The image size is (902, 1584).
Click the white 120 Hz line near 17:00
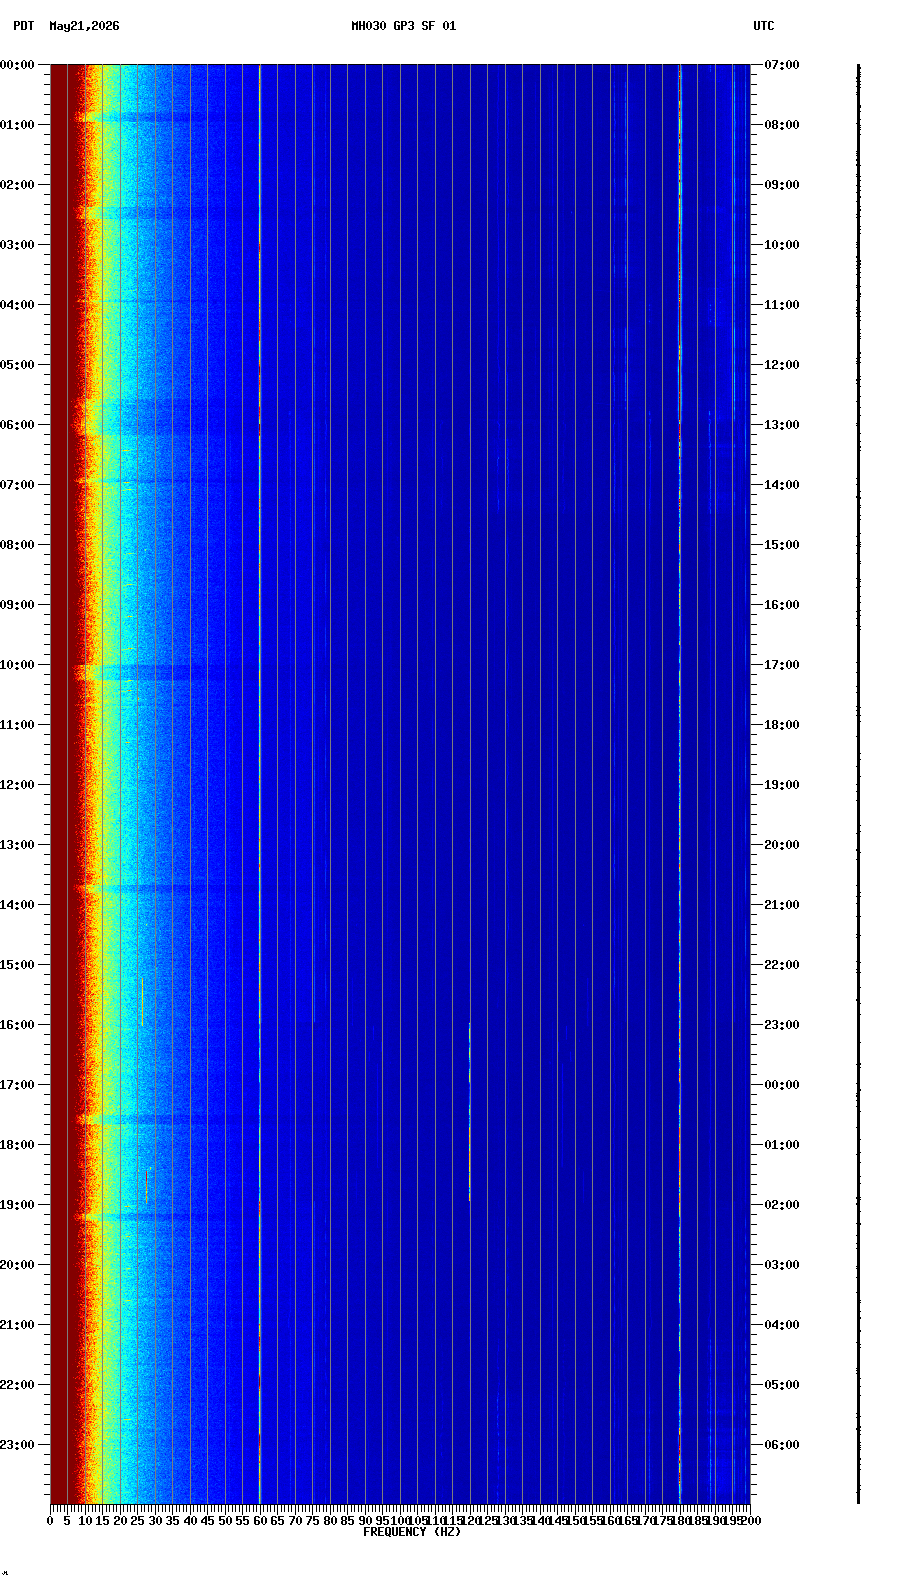tap(470, 1111)
